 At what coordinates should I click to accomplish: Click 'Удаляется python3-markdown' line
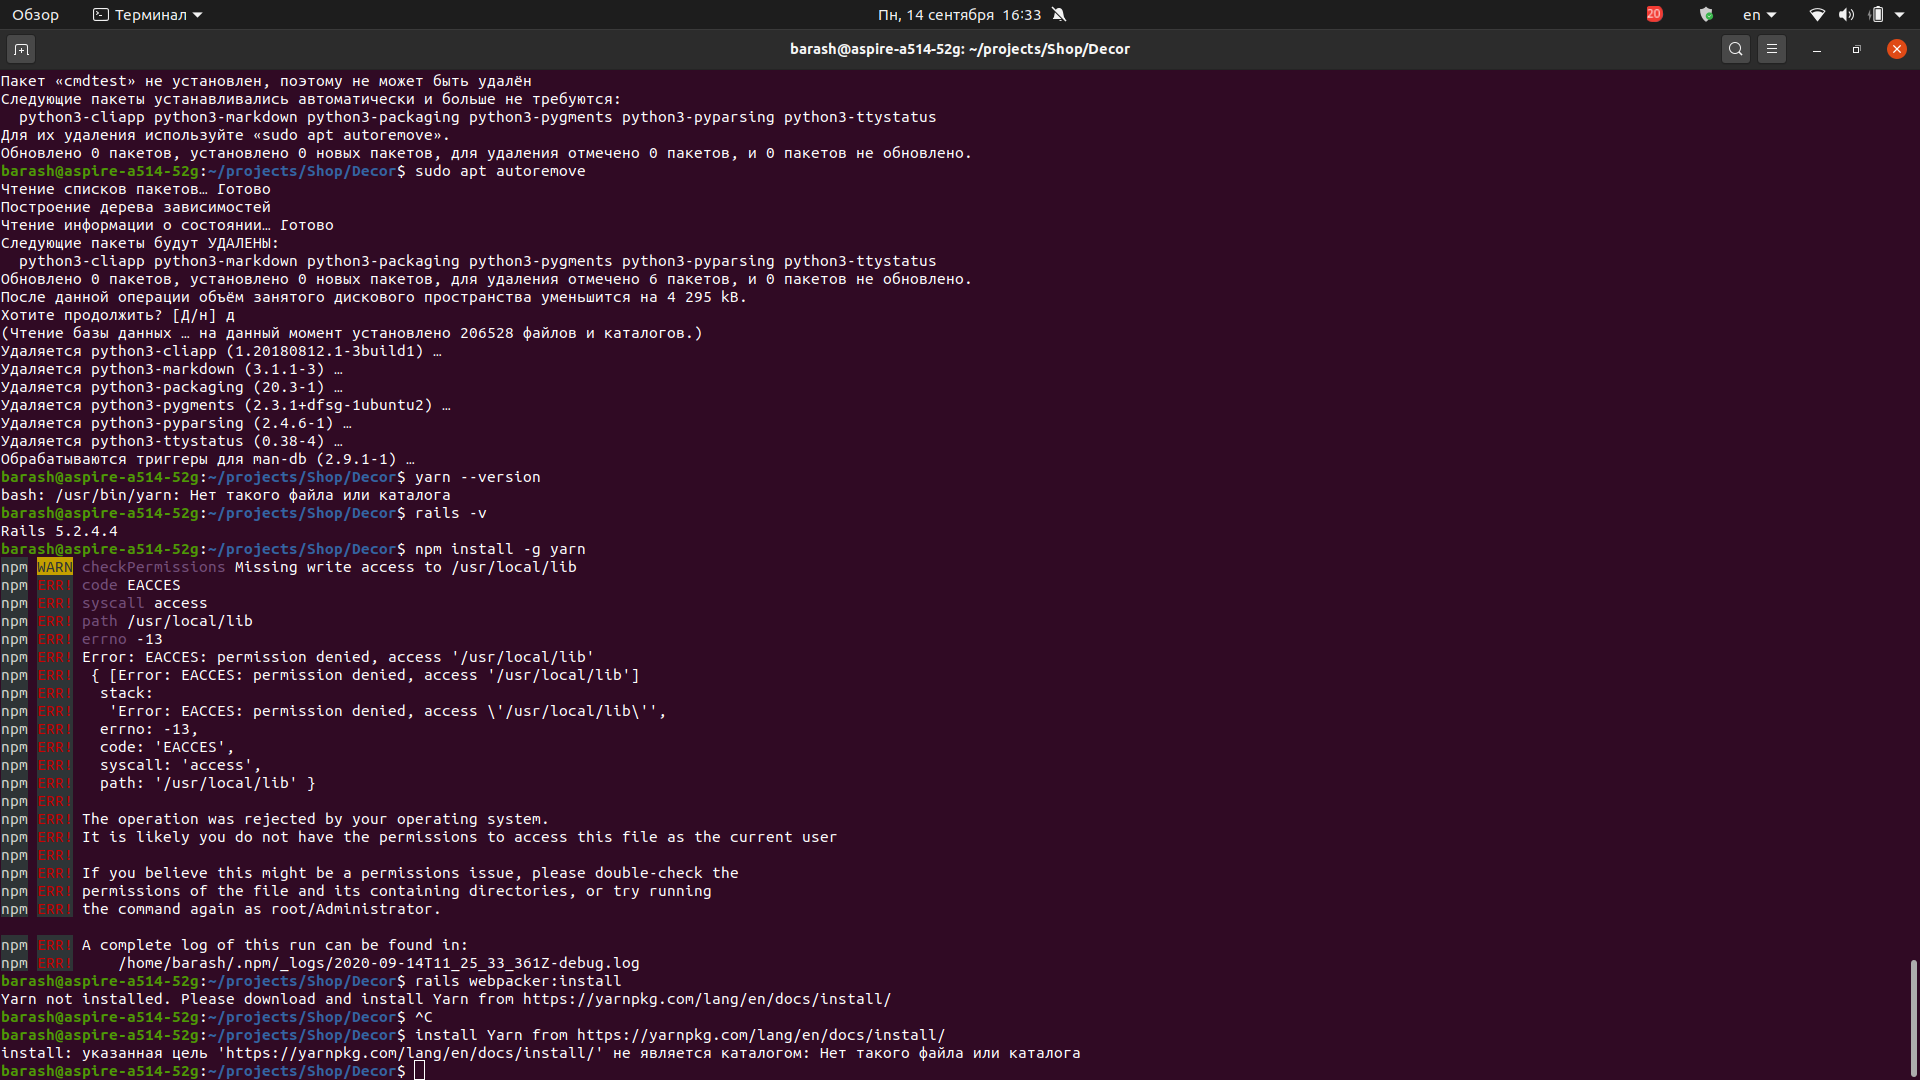click(172, 369)
